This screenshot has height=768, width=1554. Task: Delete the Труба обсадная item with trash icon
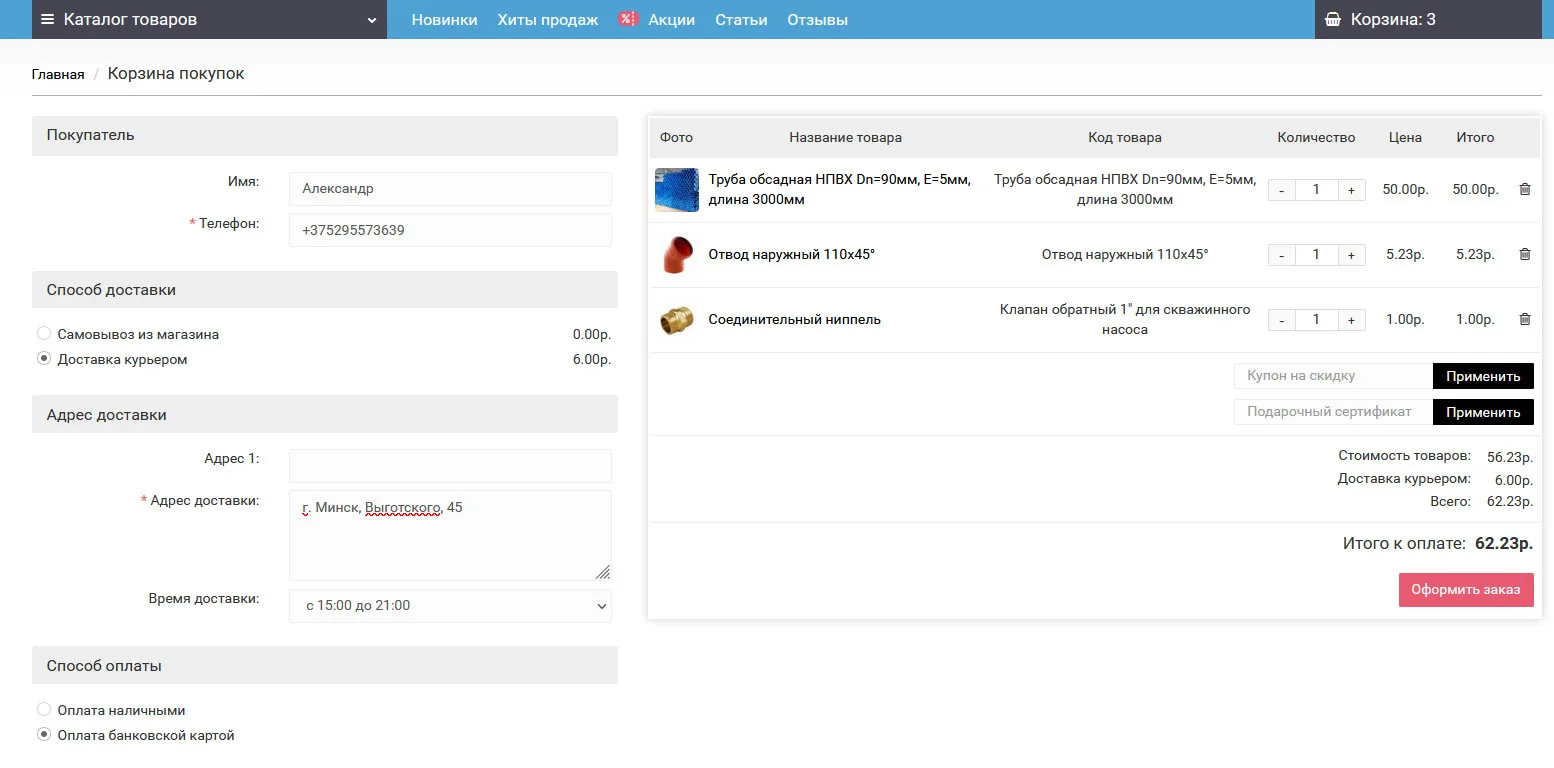coord(1525,189)
